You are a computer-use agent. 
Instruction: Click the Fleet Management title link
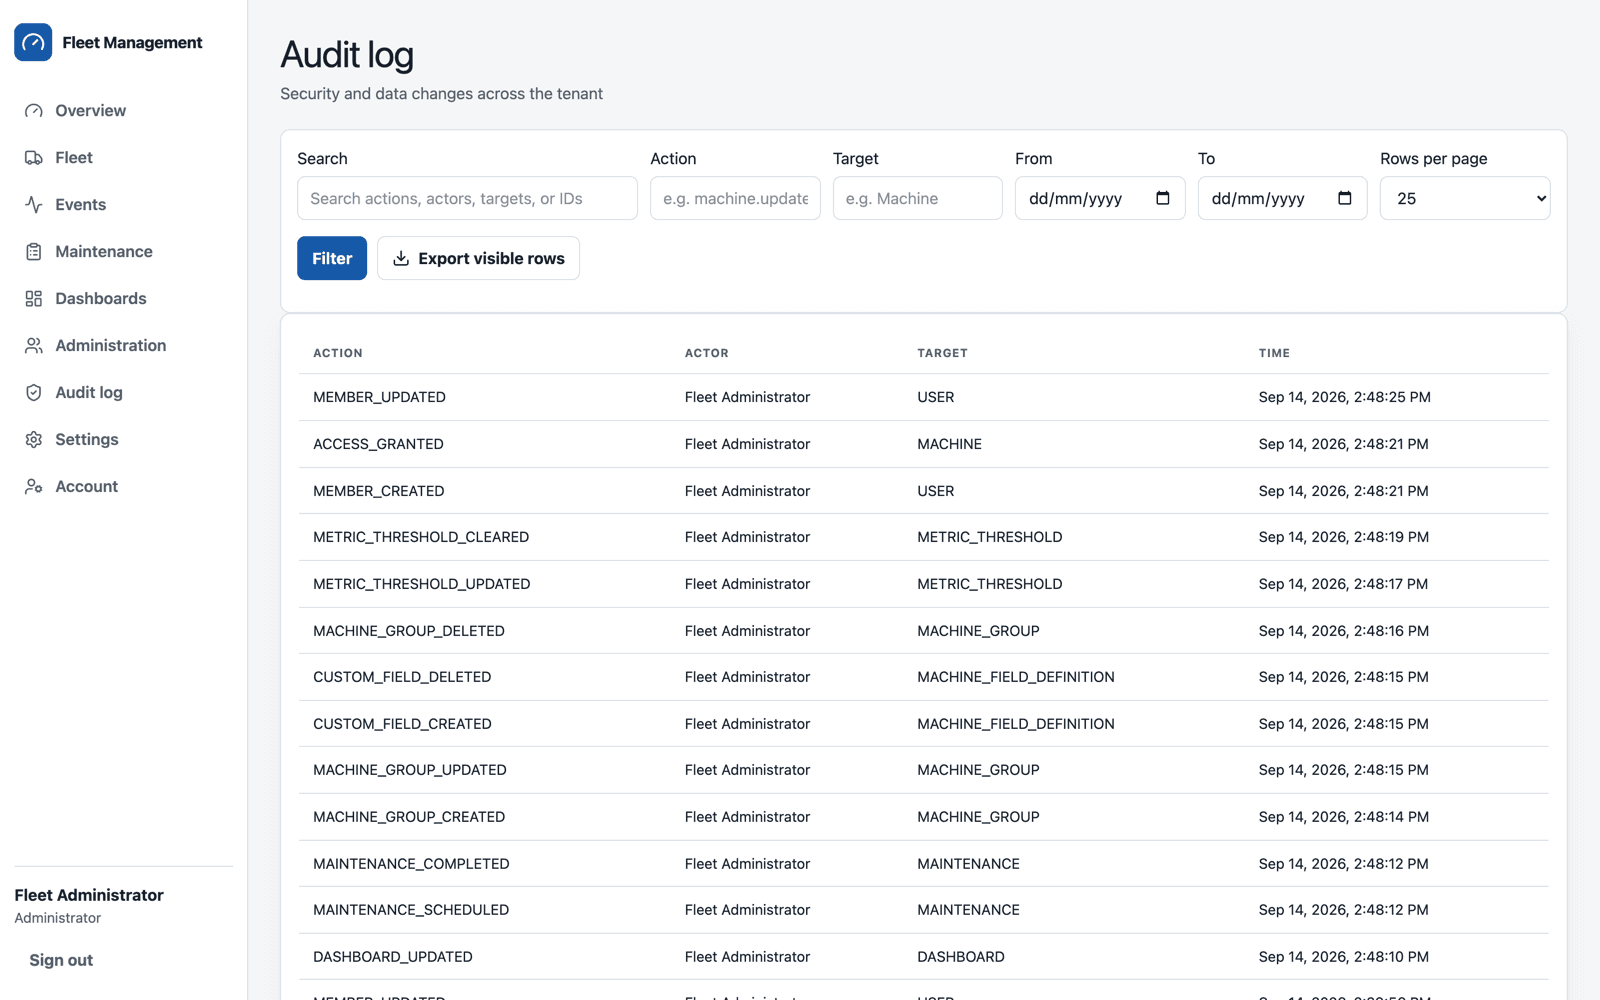tap(132, 42)
